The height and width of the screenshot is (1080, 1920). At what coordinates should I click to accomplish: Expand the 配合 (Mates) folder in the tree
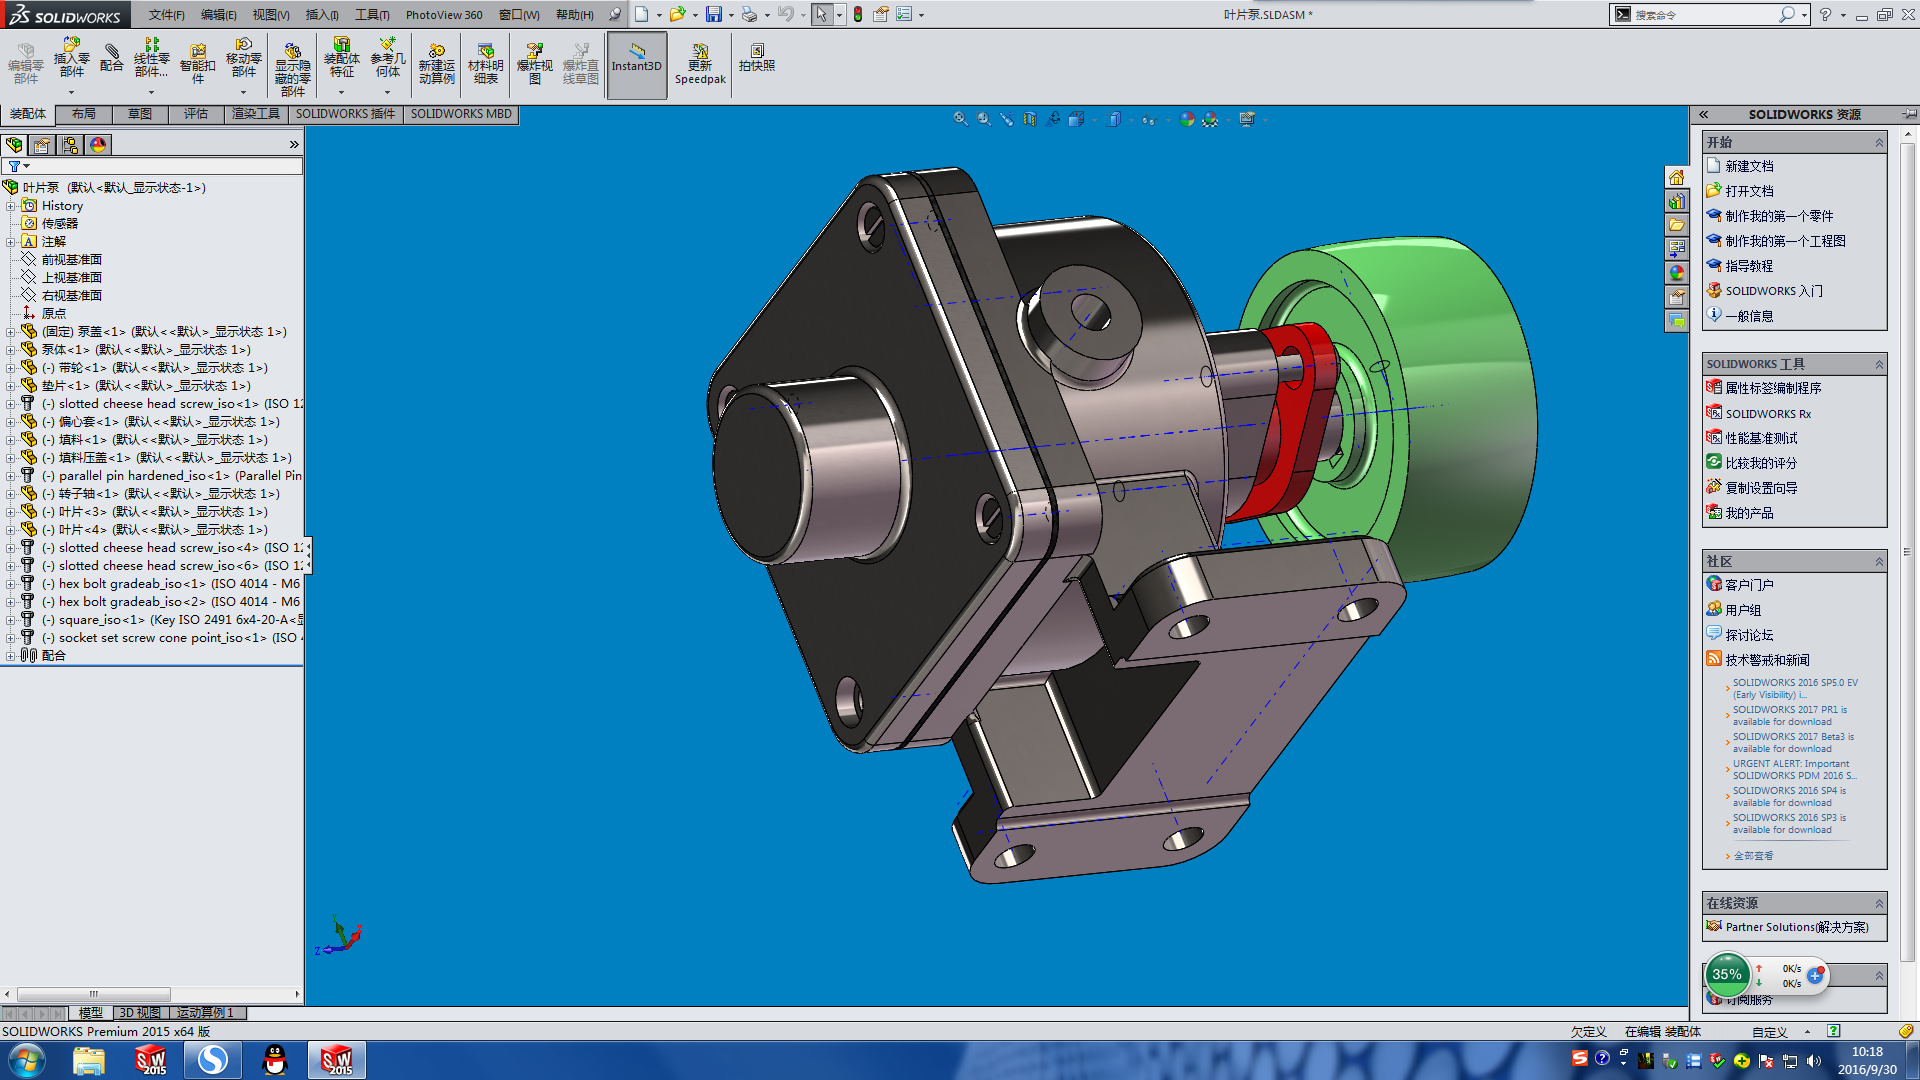click(x=11, y=656)
